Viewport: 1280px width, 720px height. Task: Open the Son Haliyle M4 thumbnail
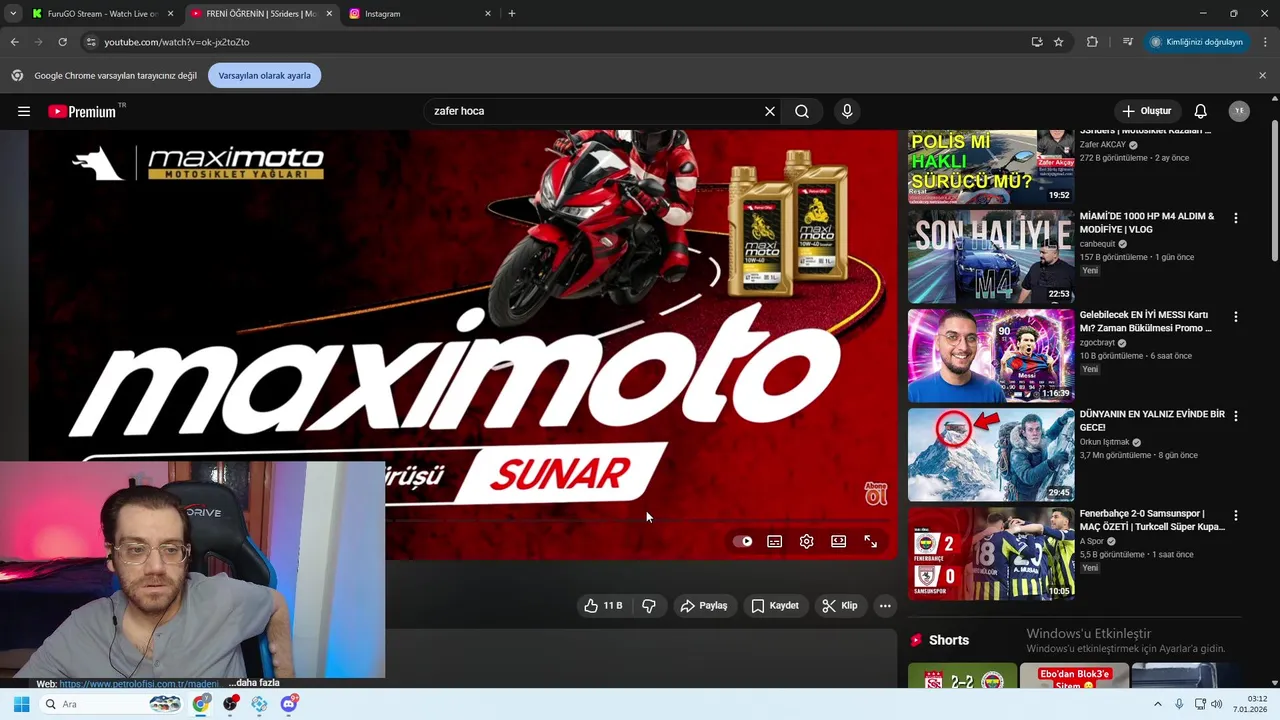[x=991, y=256]
